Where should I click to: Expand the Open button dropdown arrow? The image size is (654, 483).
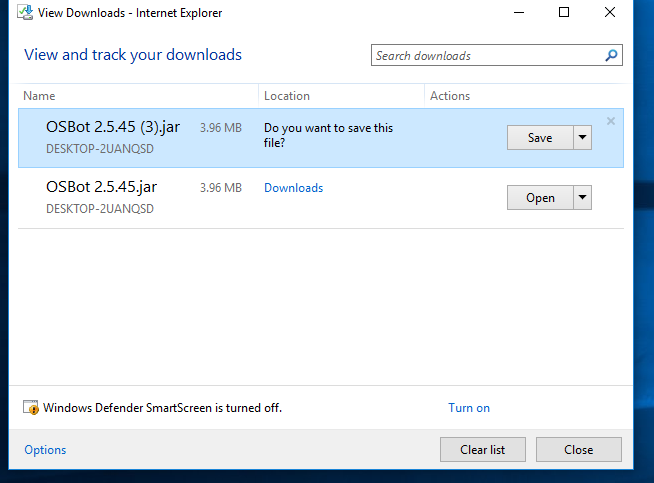pos(583,198)
